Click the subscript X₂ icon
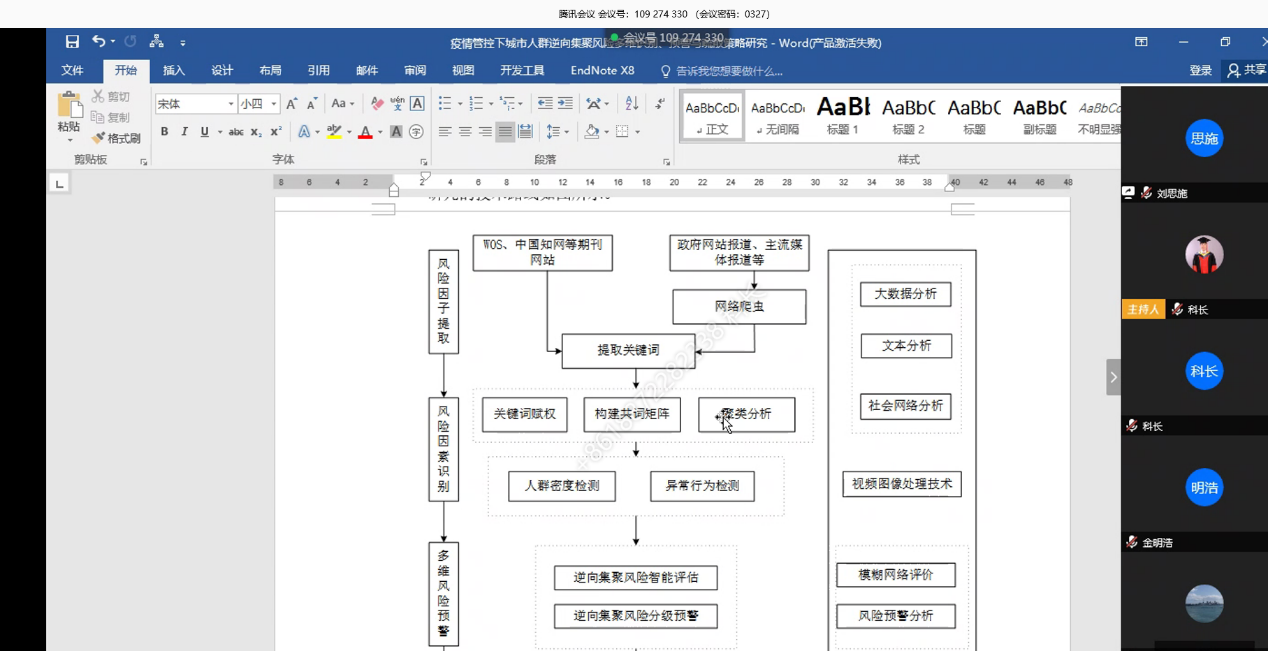The height and width of the screenshot is (651, 1268). click(256, 132)
